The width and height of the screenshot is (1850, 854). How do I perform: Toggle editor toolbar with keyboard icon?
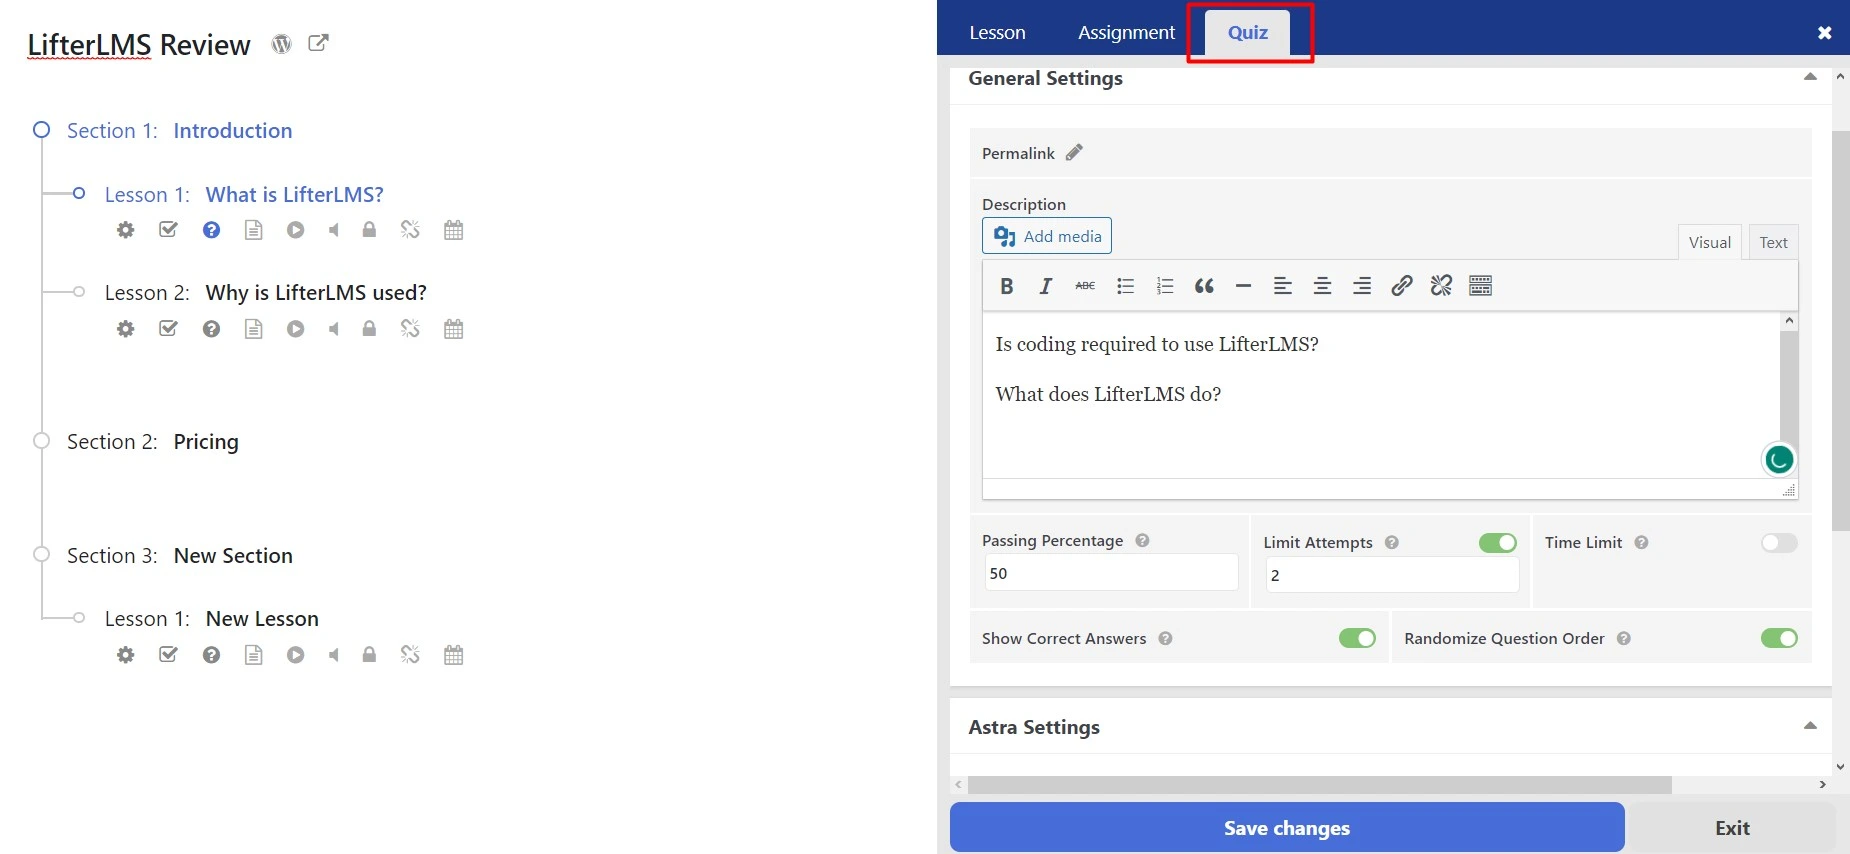click(1481, 286)
